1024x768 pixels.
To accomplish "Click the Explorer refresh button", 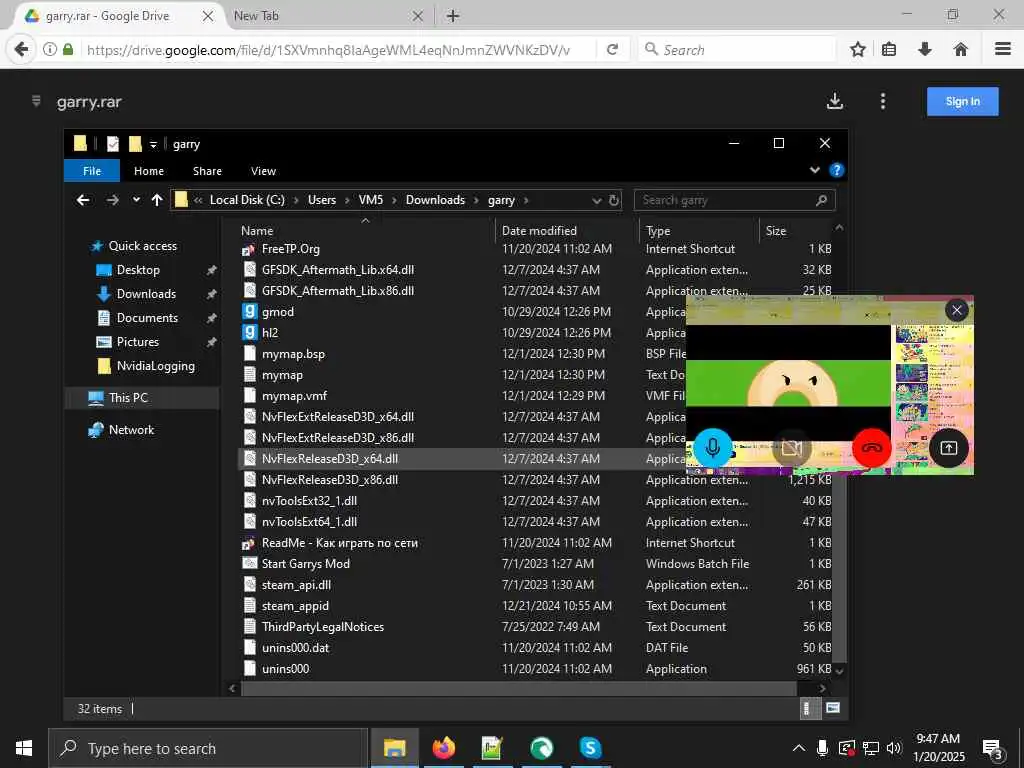I will pyautogui.click(x=614, y=200).
